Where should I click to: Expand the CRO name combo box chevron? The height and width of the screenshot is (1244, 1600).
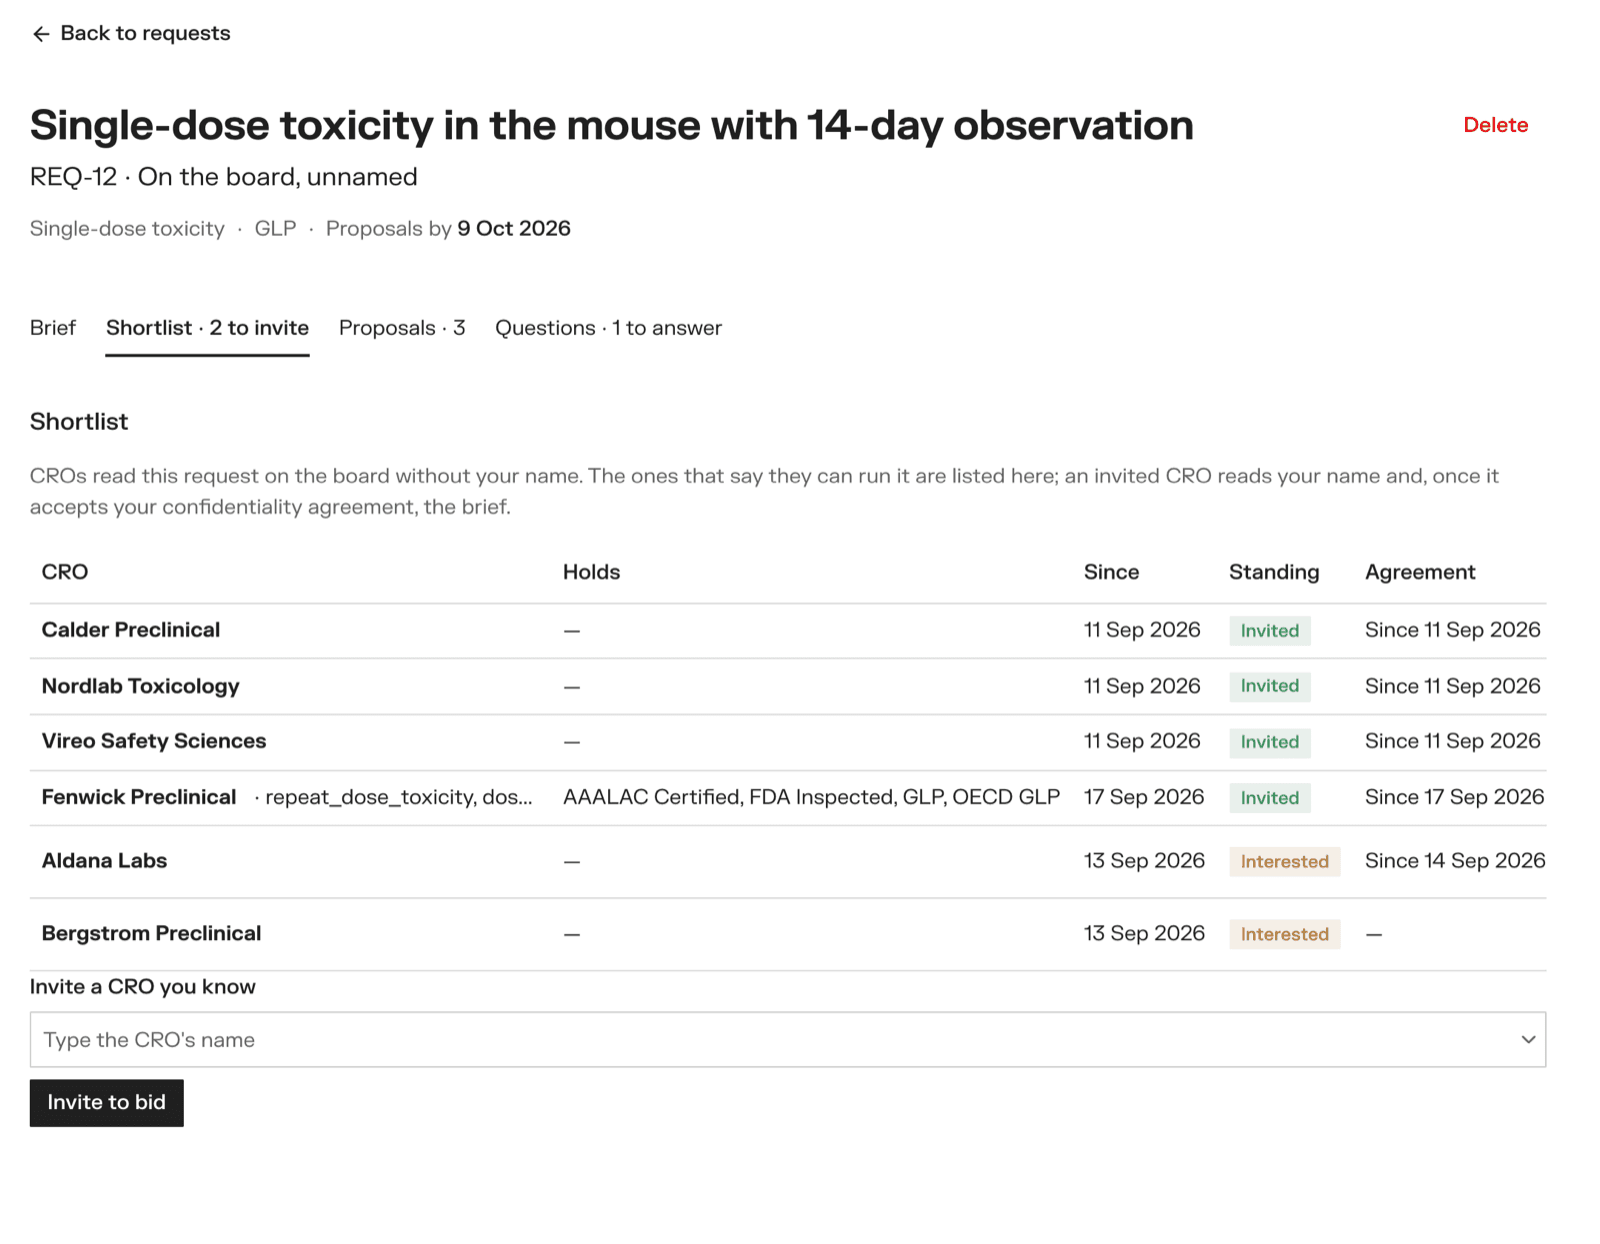(x=1528, y=1040)
